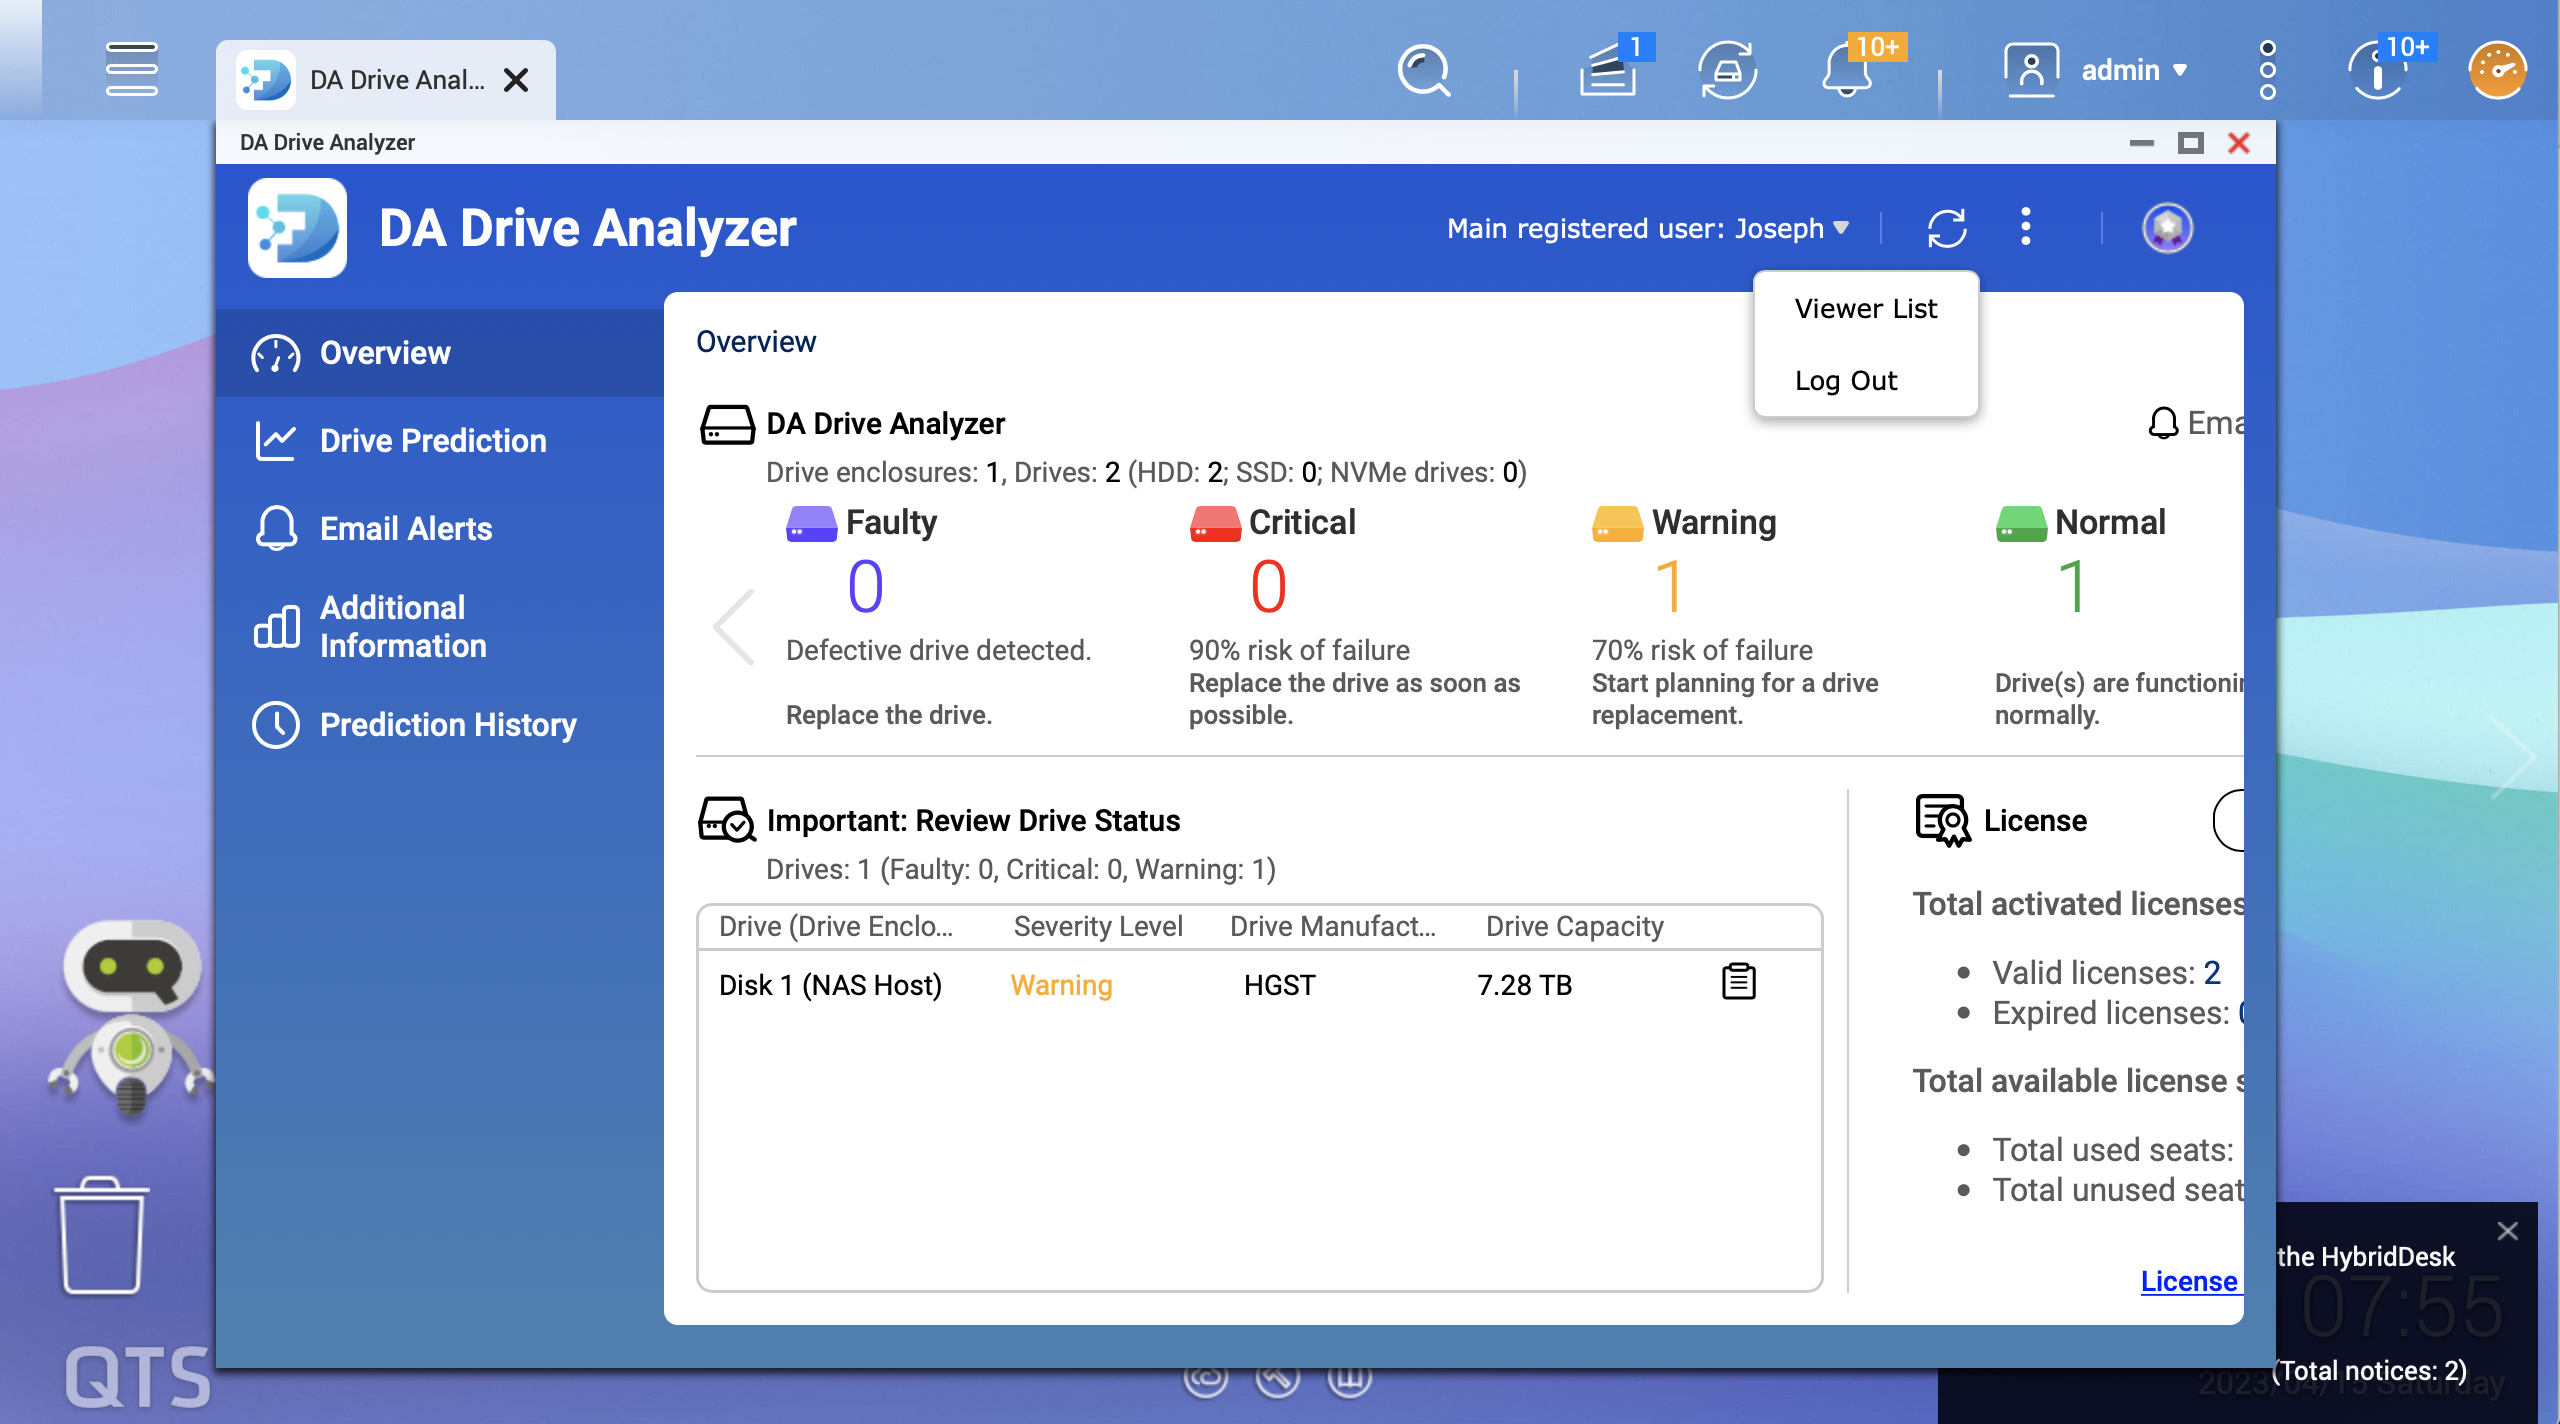Image resolution: width=2560 pixels, height=1424 pixels.
Task: Click the Overview gauge icon in sidebar
Action: [x=276, y=354]
